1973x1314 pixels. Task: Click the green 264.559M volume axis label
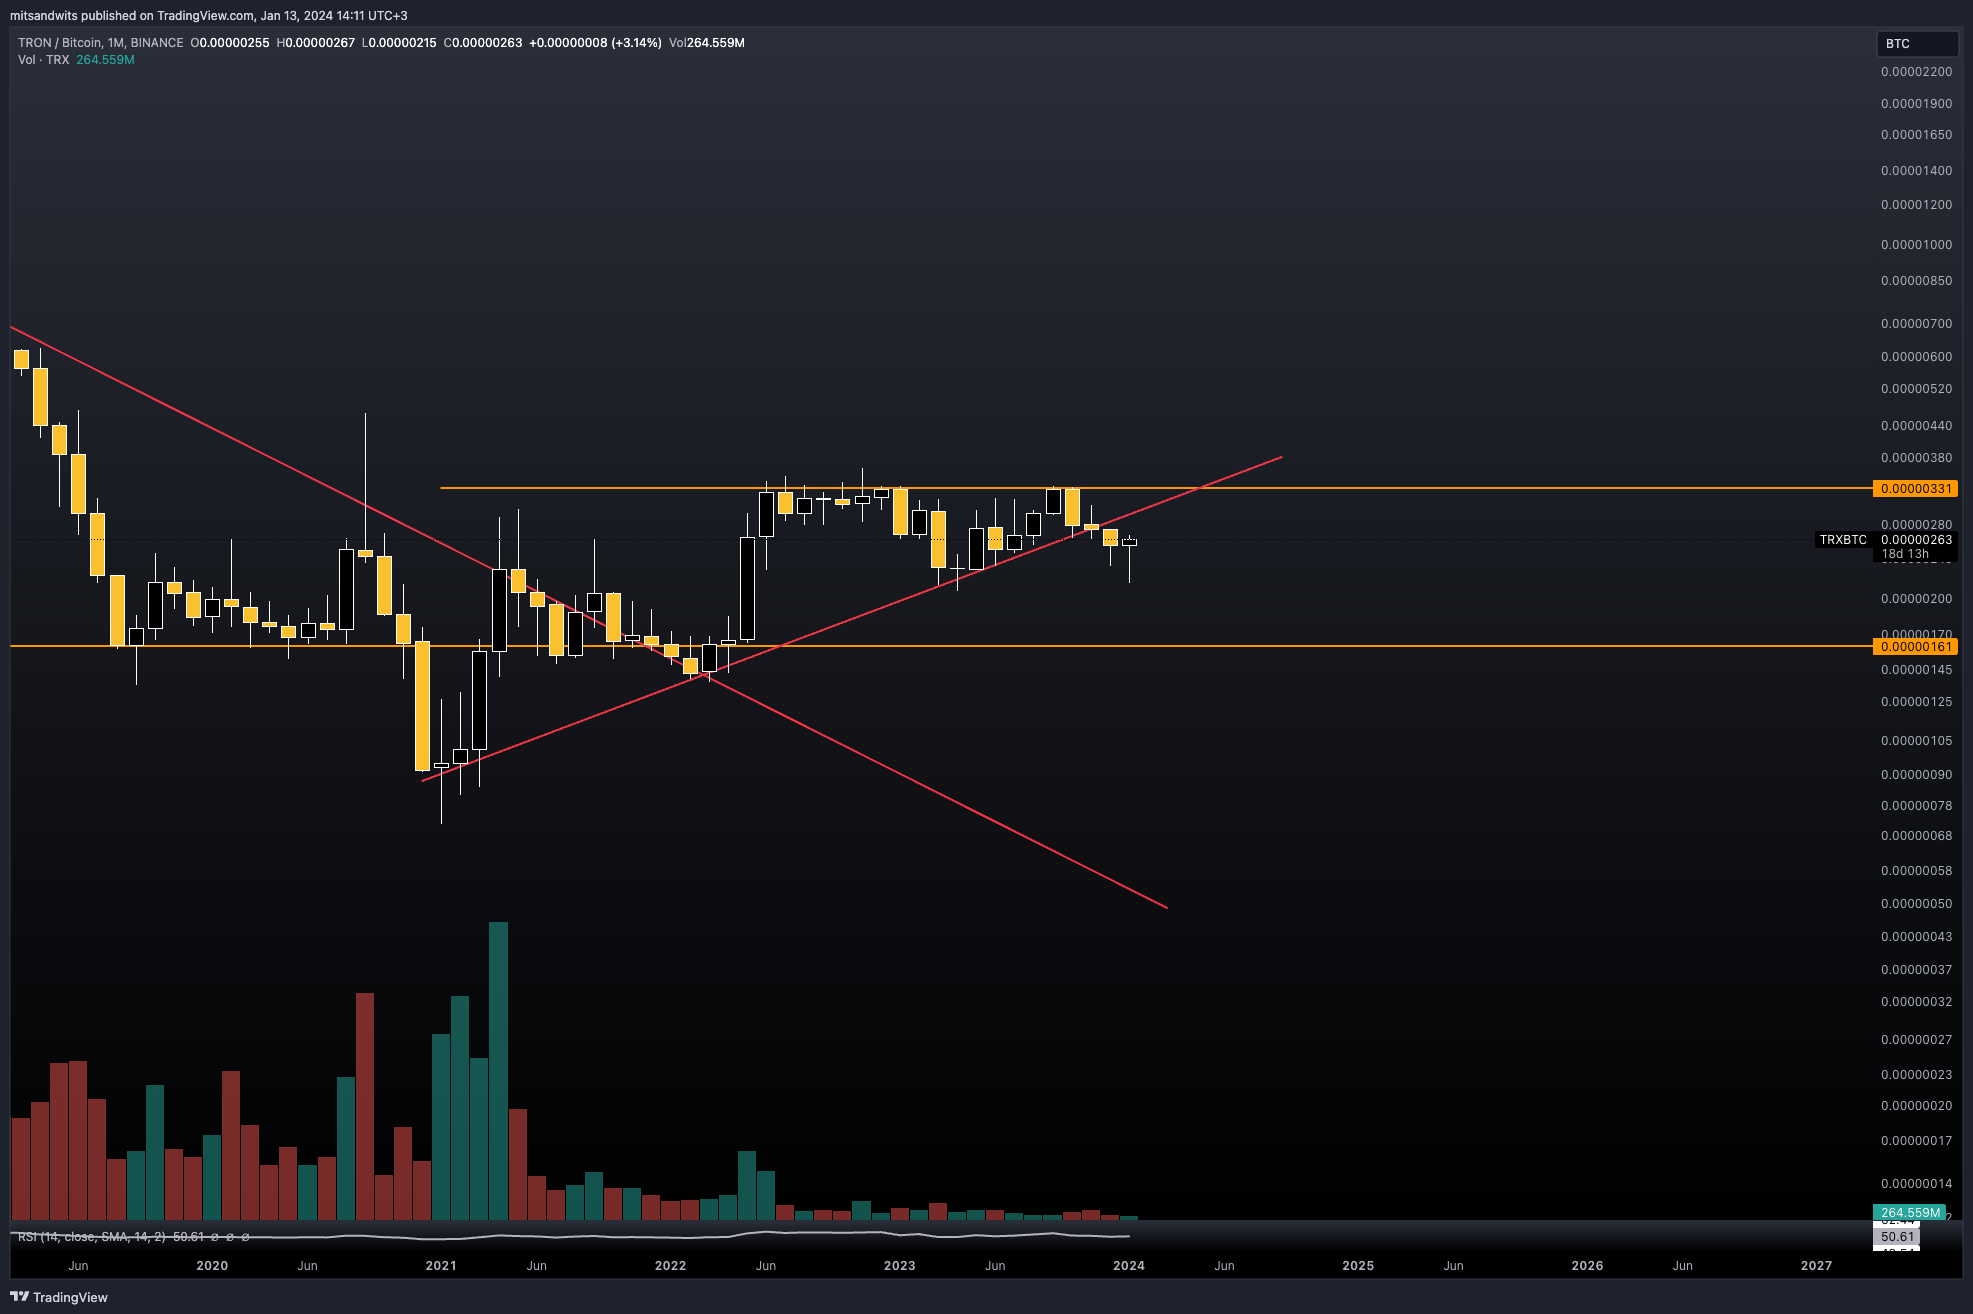point(1909,1213)
